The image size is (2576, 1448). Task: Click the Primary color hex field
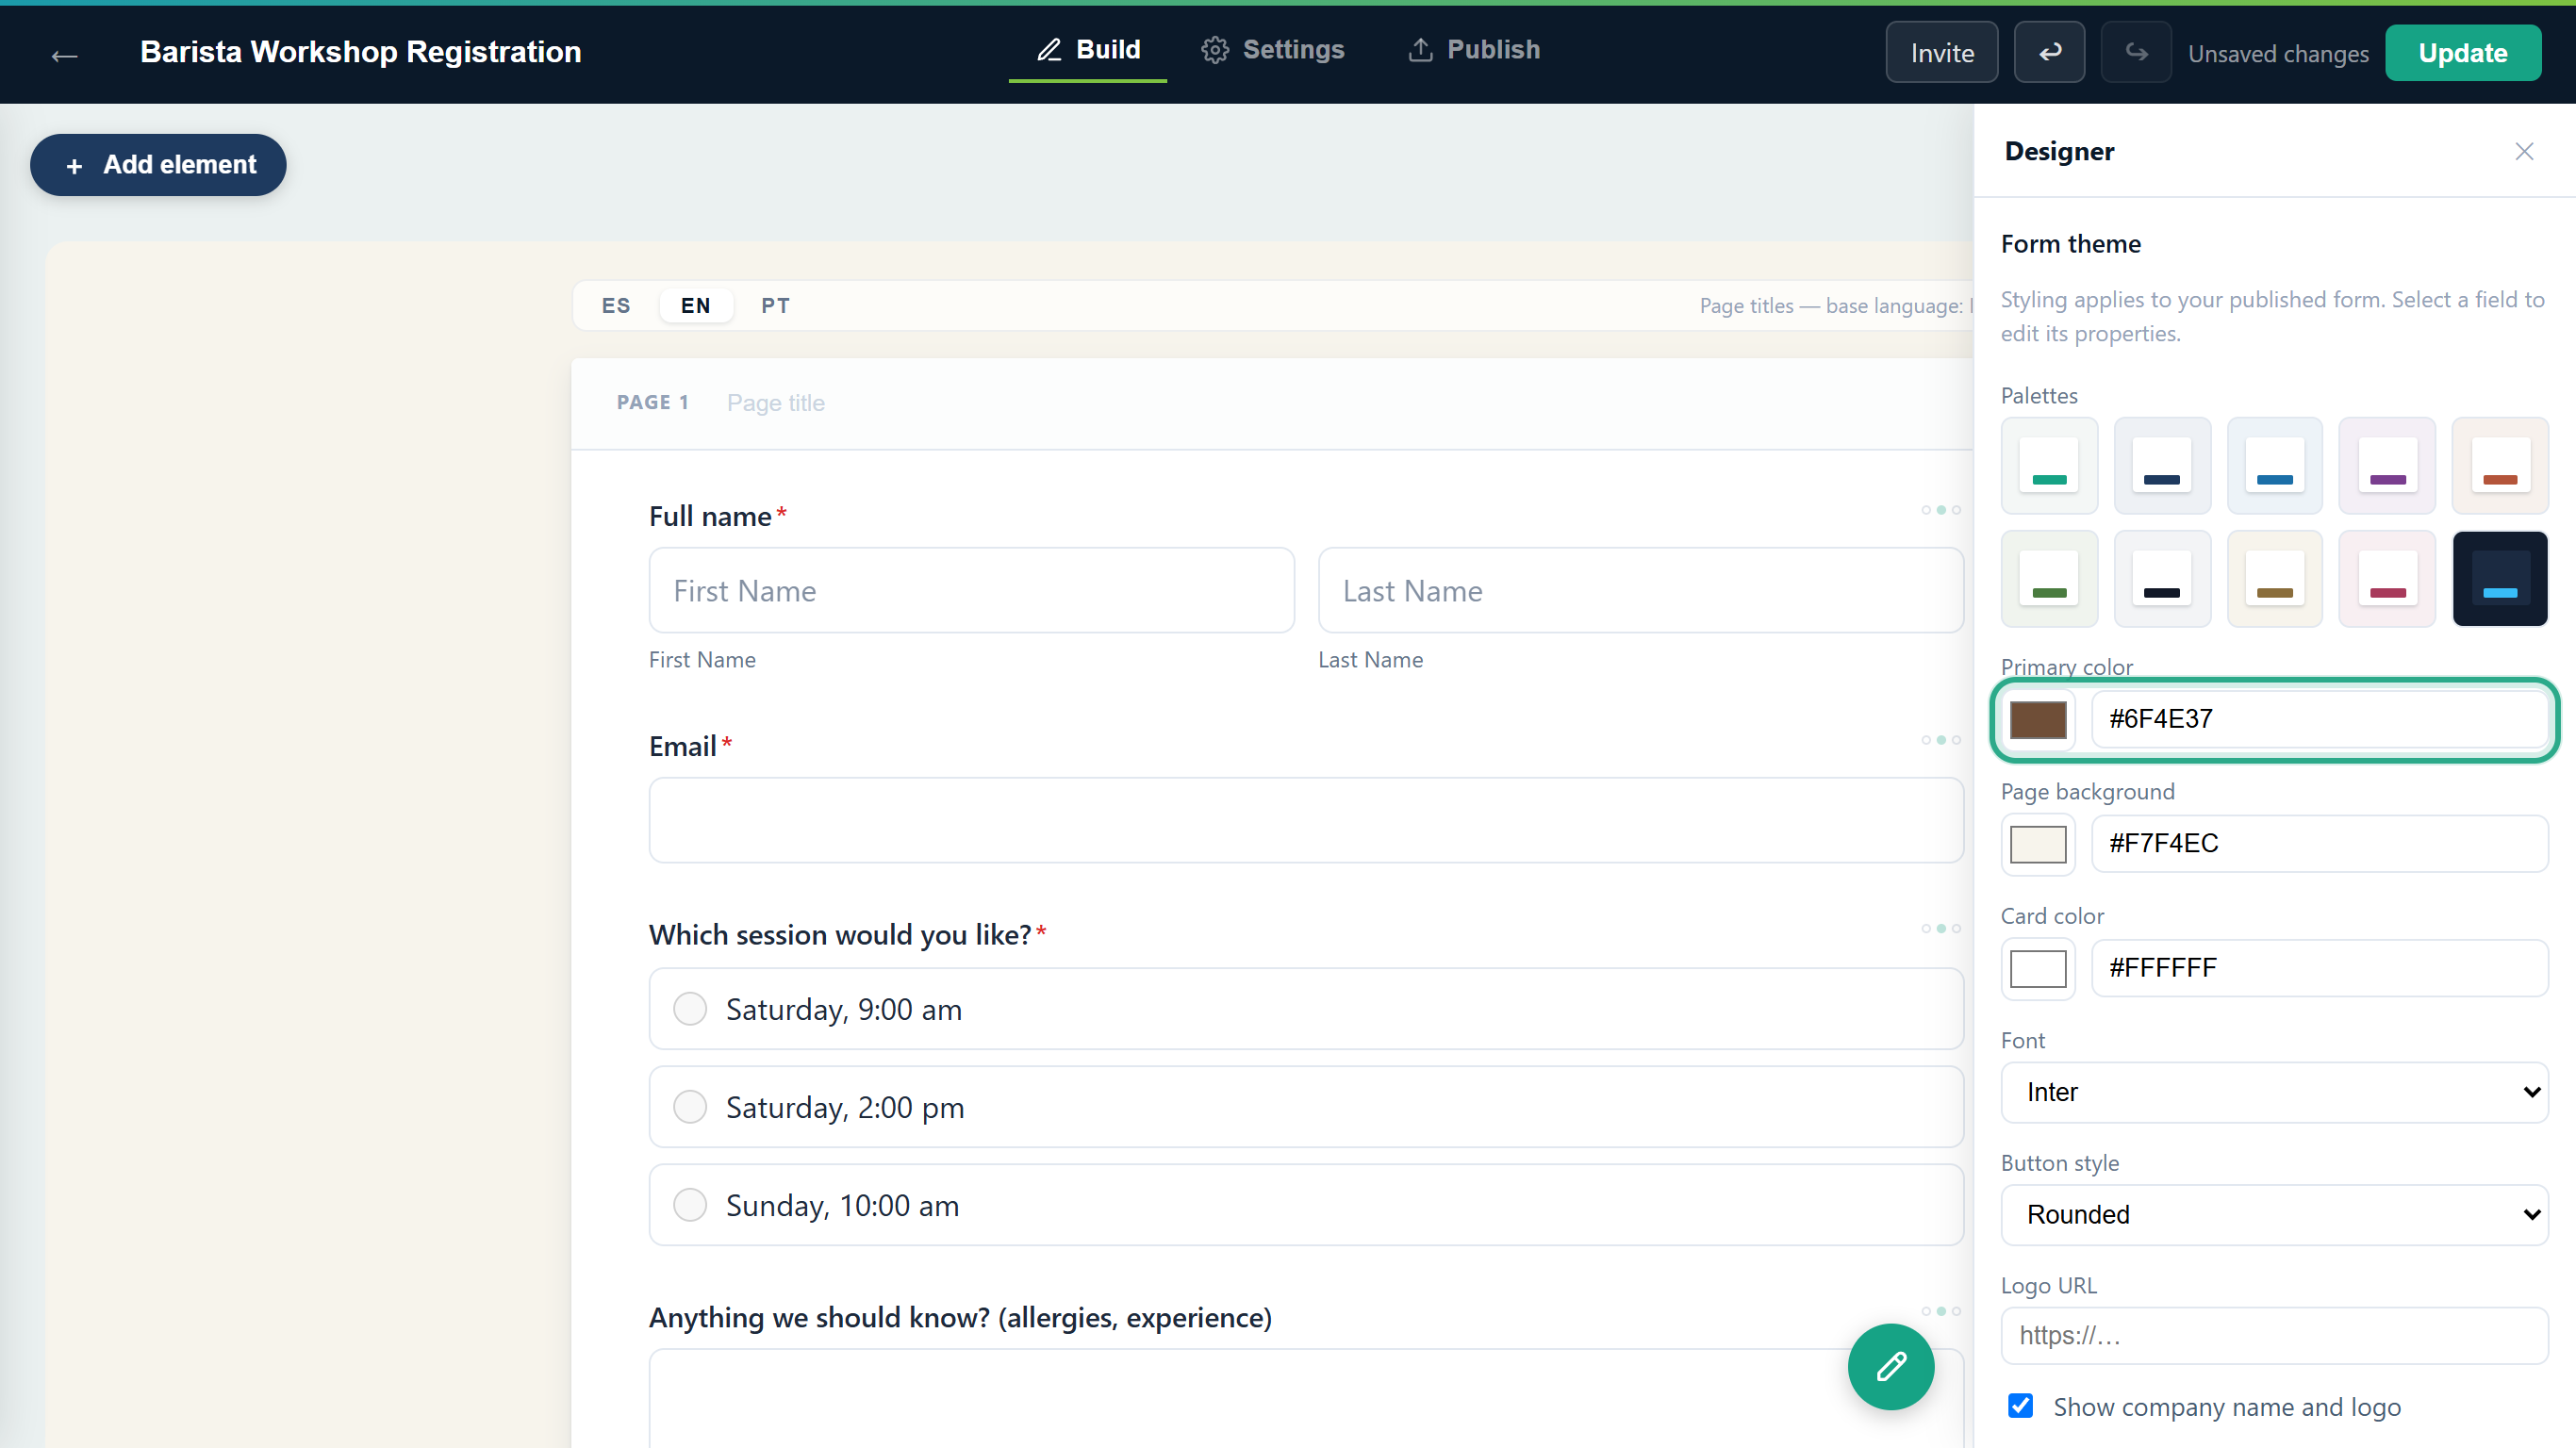click(2319, 719)
